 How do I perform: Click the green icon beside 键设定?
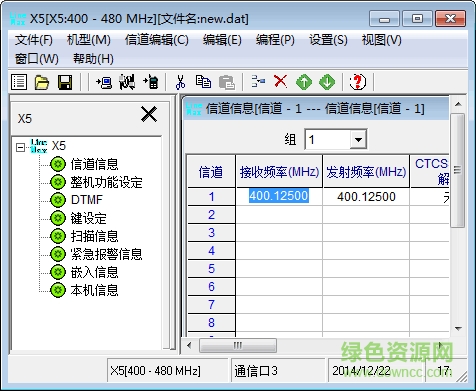(58, 218)
